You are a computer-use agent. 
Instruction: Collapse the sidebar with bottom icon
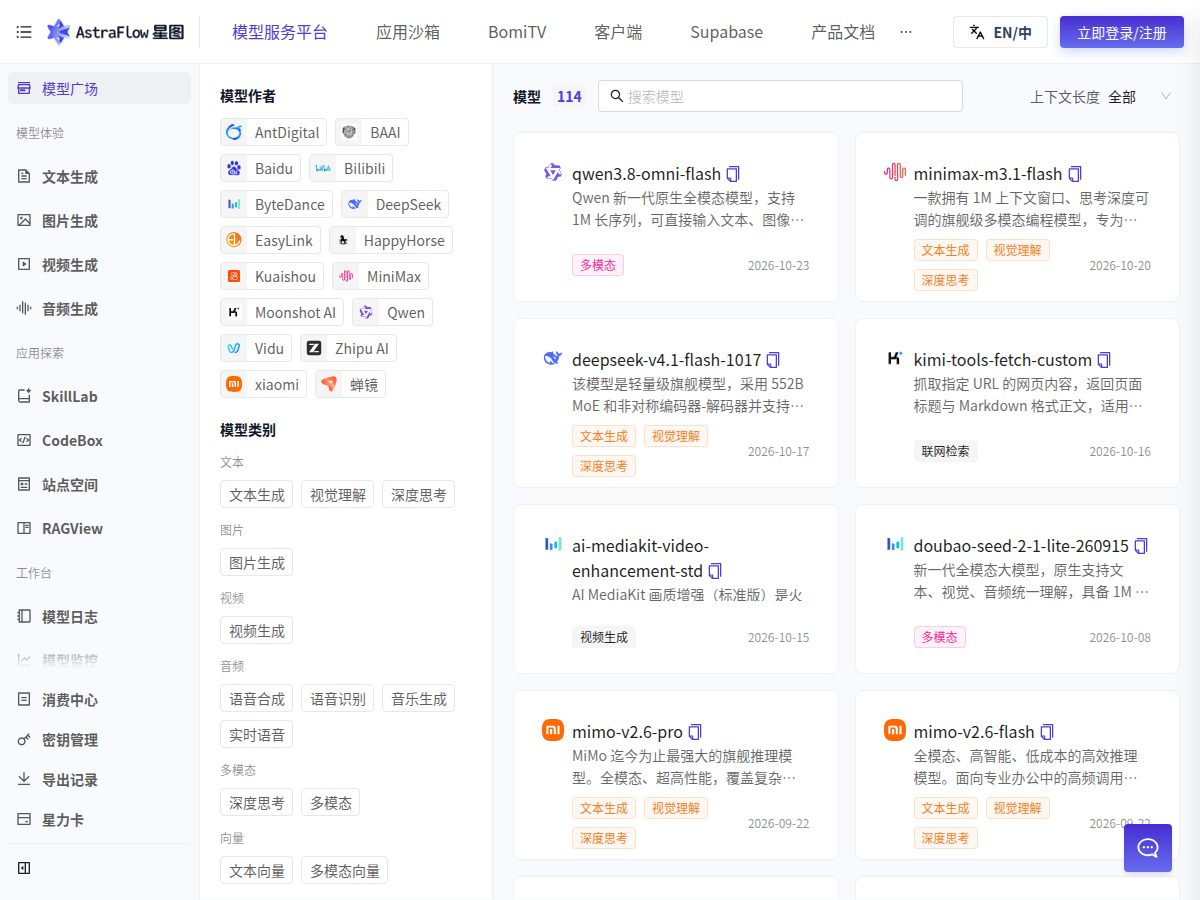(24, 868)
